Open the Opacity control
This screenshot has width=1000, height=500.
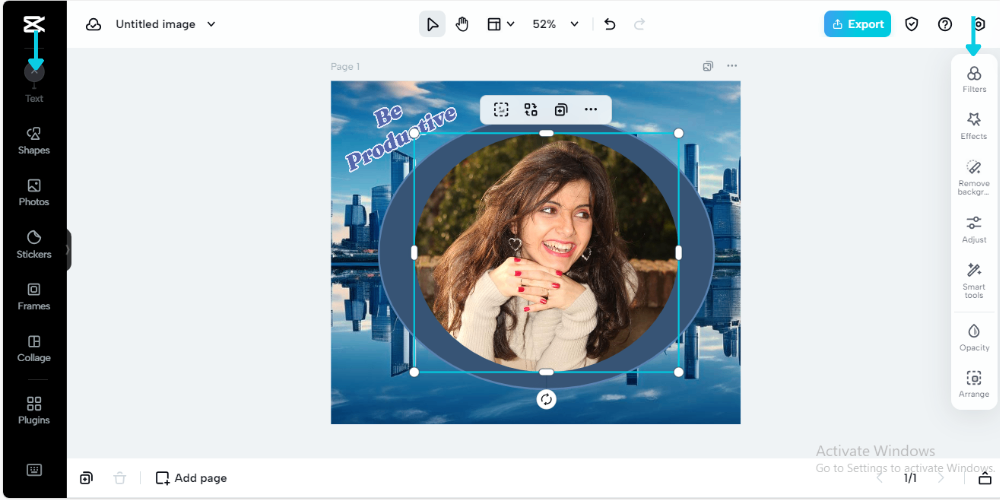pyautogui.click(x=973, y=336)
